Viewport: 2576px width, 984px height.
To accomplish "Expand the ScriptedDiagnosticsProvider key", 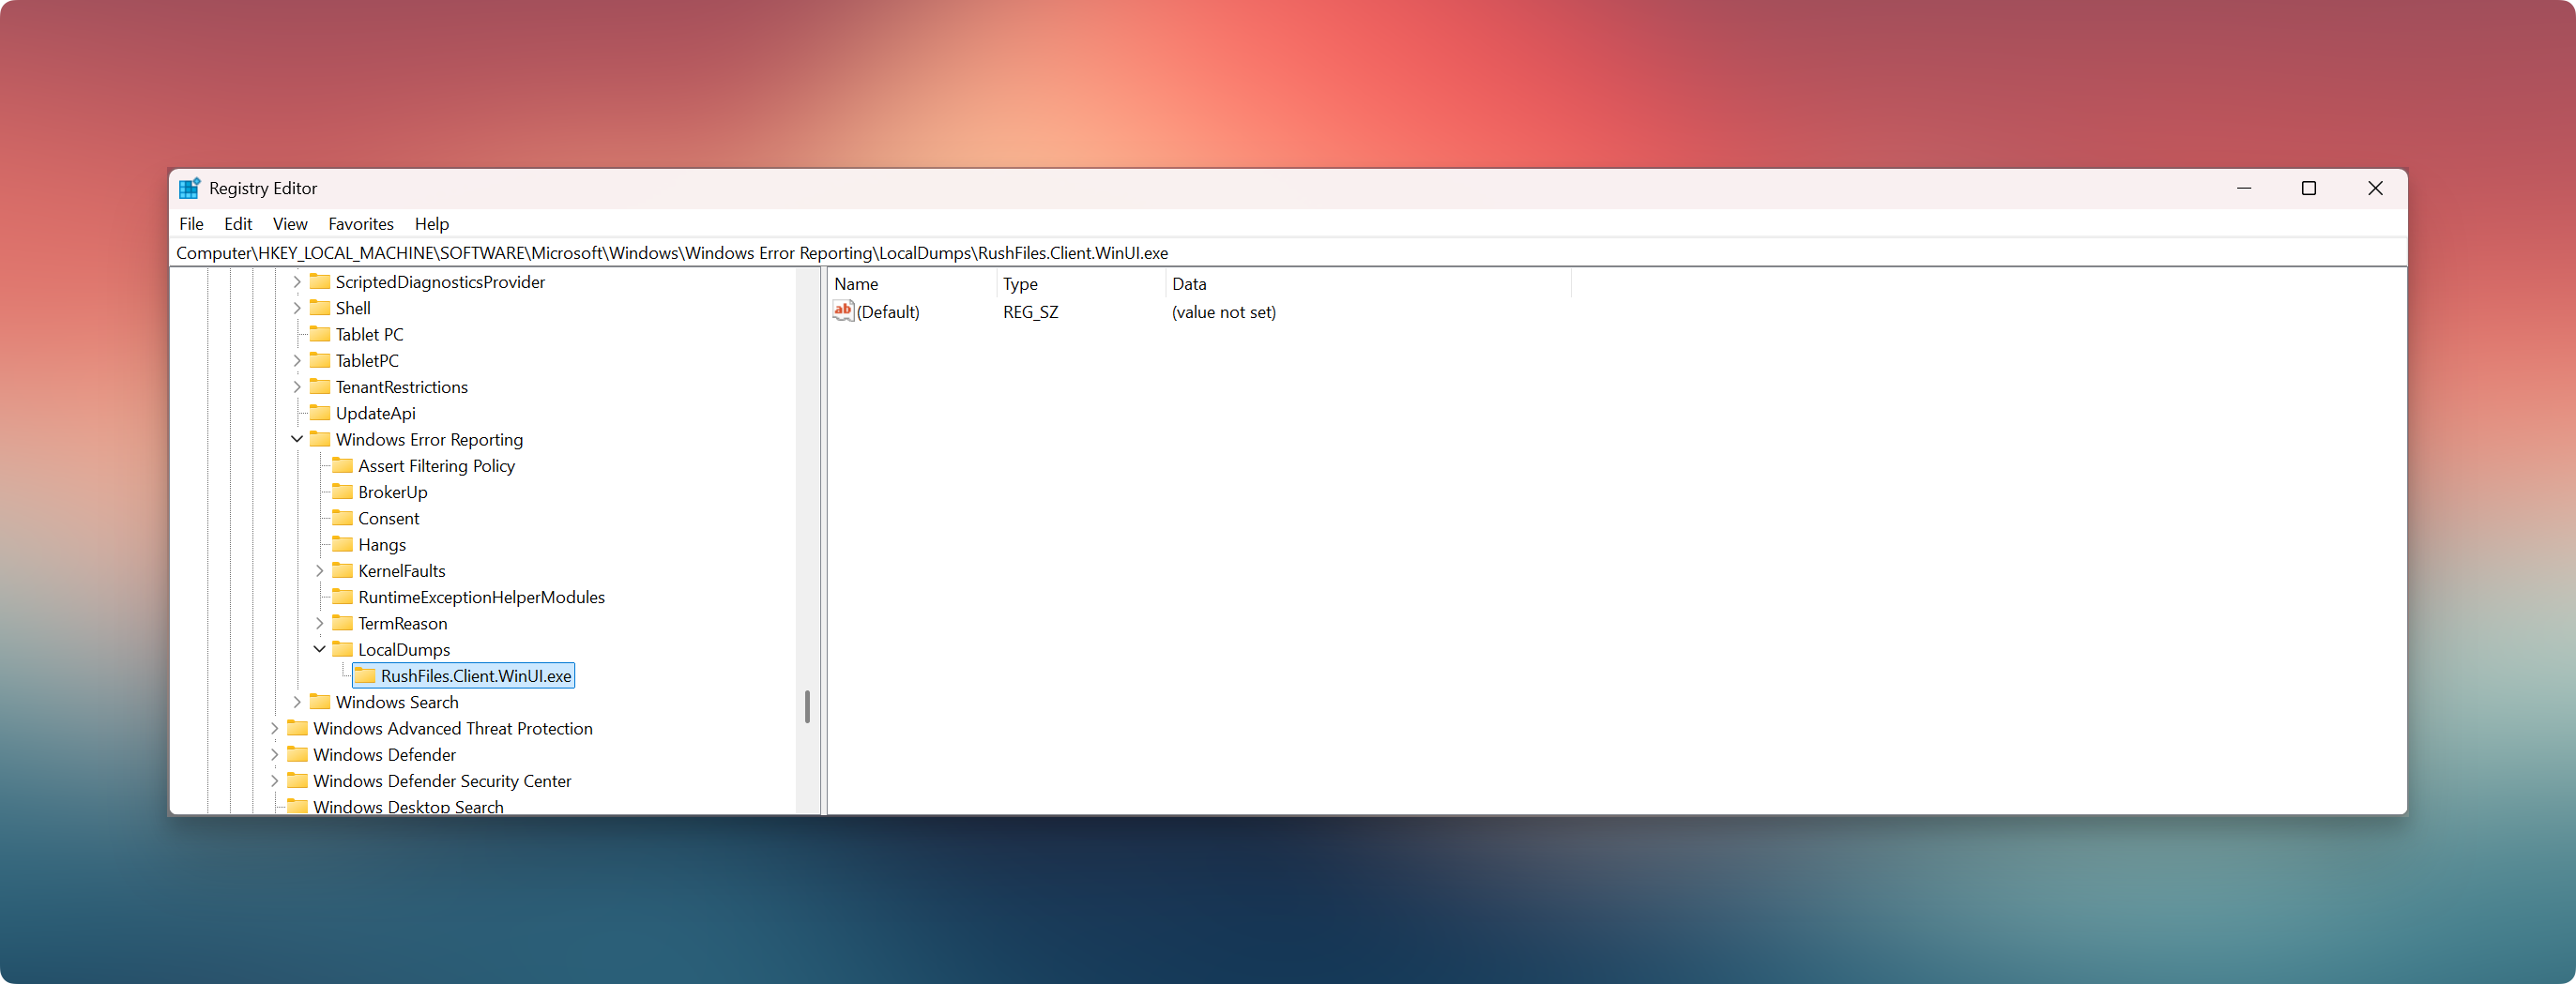I will point(297,282).
